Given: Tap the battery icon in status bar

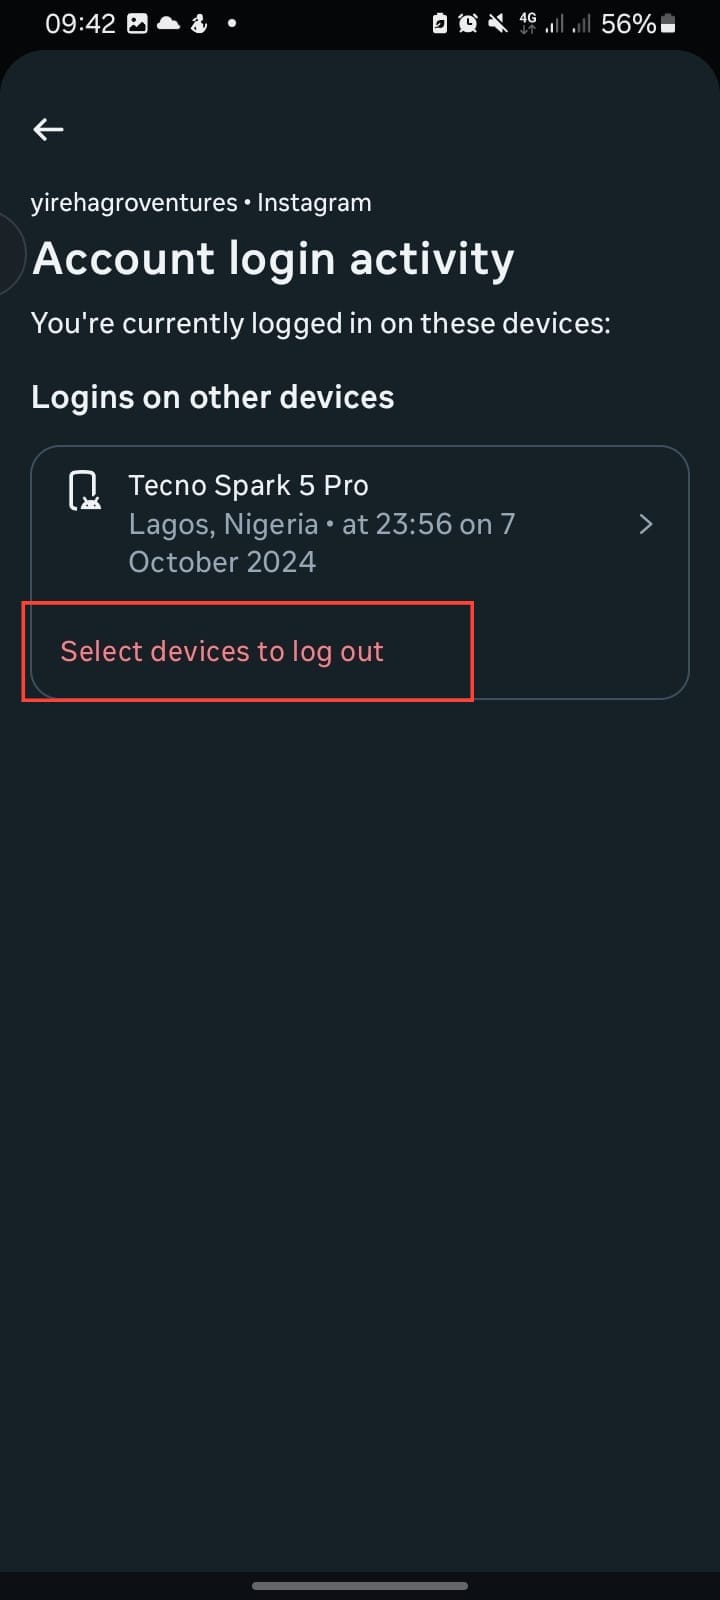Looking at the screenshot, I should click(668, 24).
